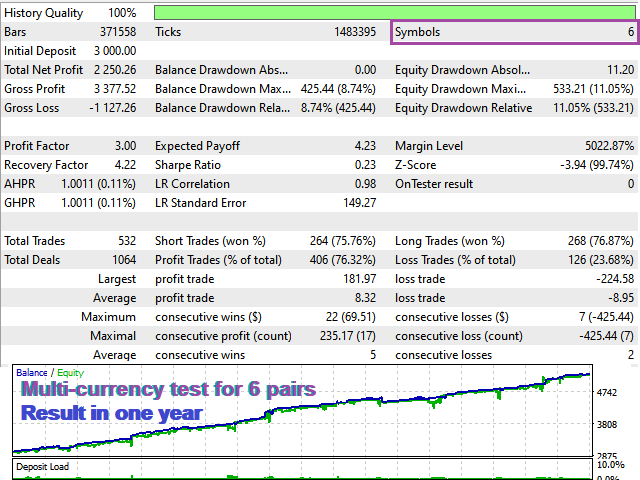Screen dimensions: 640x480
Task: Select the Ticks count 1483395
Action: (354, 32)
